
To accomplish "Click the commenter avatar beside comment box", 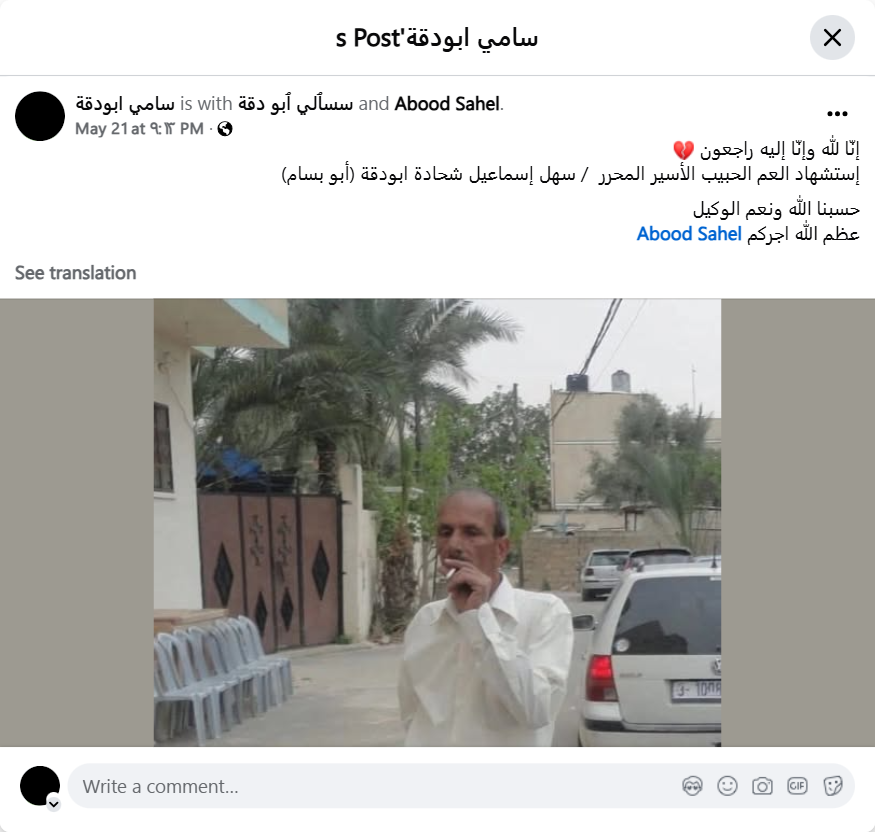I will coord(40,786).
